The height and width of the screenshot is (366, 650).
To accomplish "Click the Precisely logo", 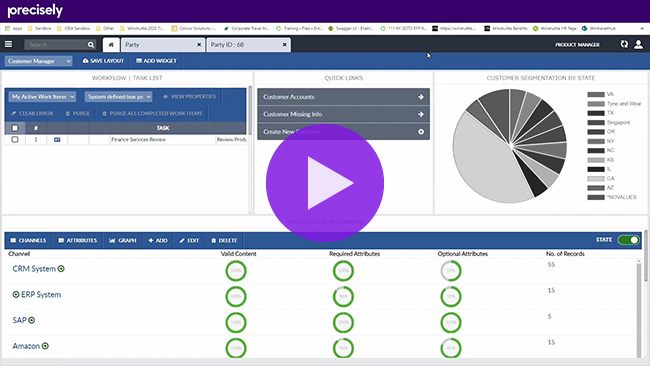I will tap(35, 11).
